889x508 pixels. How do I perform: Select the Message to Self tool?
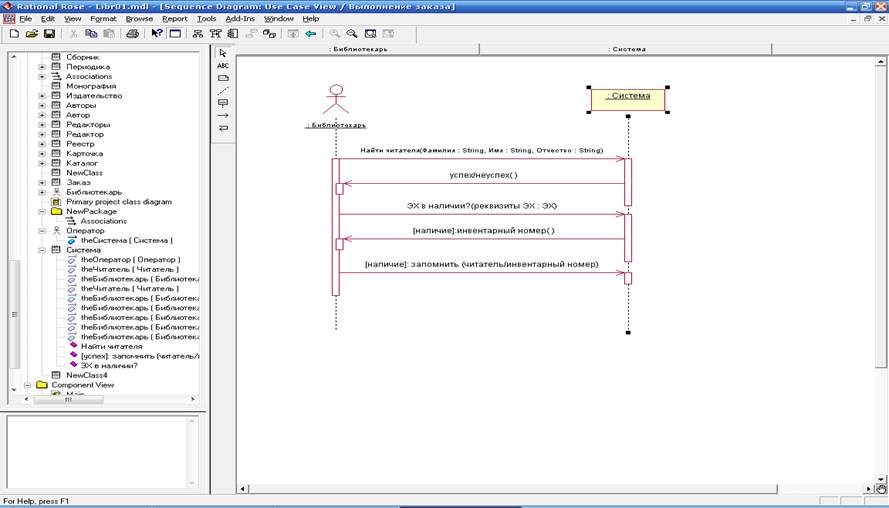(x=223, y=128)
